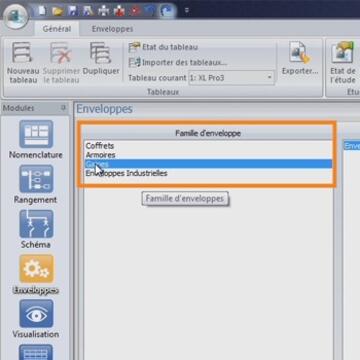Viewport: 360px width, 360px height.
Task: Toggle the Modules panel pin
Action: click(x=63, y=108)
